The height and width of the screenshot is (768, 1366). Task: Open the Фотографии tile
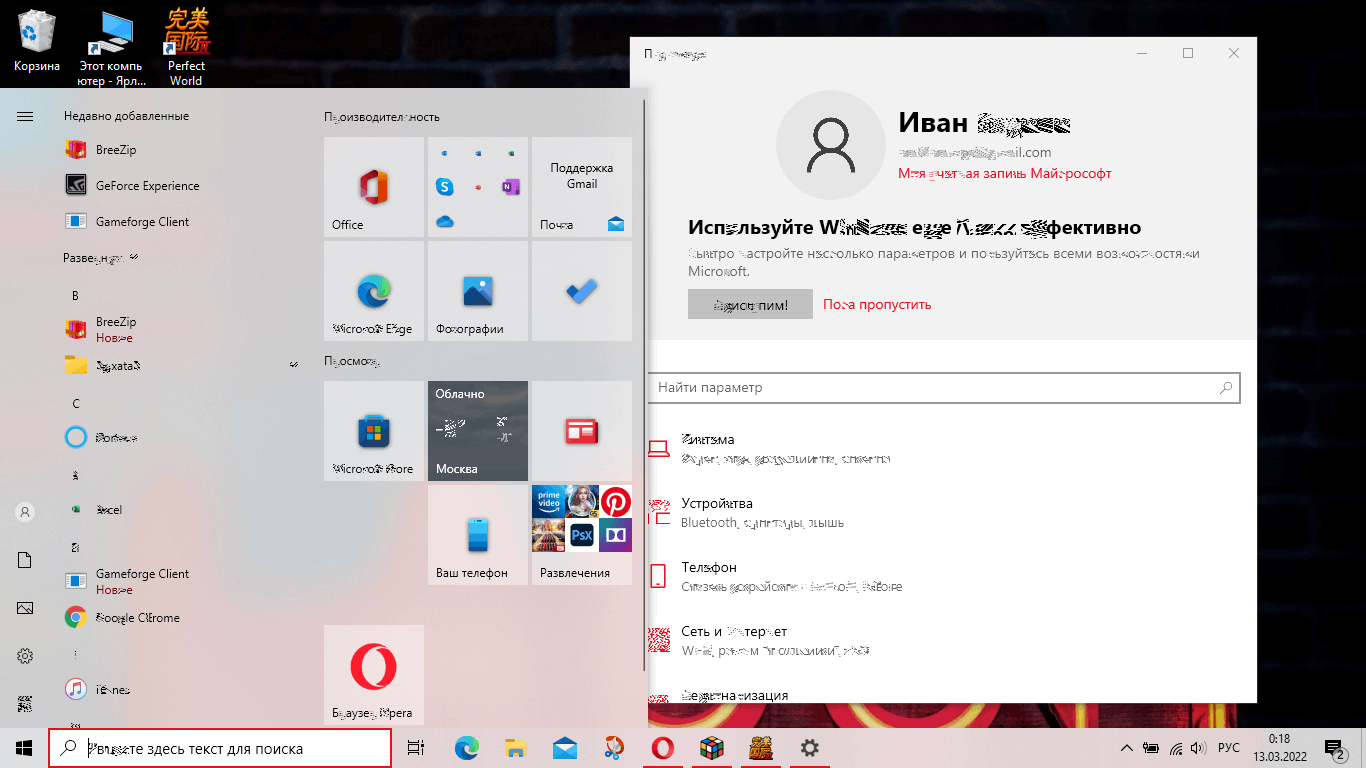478,291
